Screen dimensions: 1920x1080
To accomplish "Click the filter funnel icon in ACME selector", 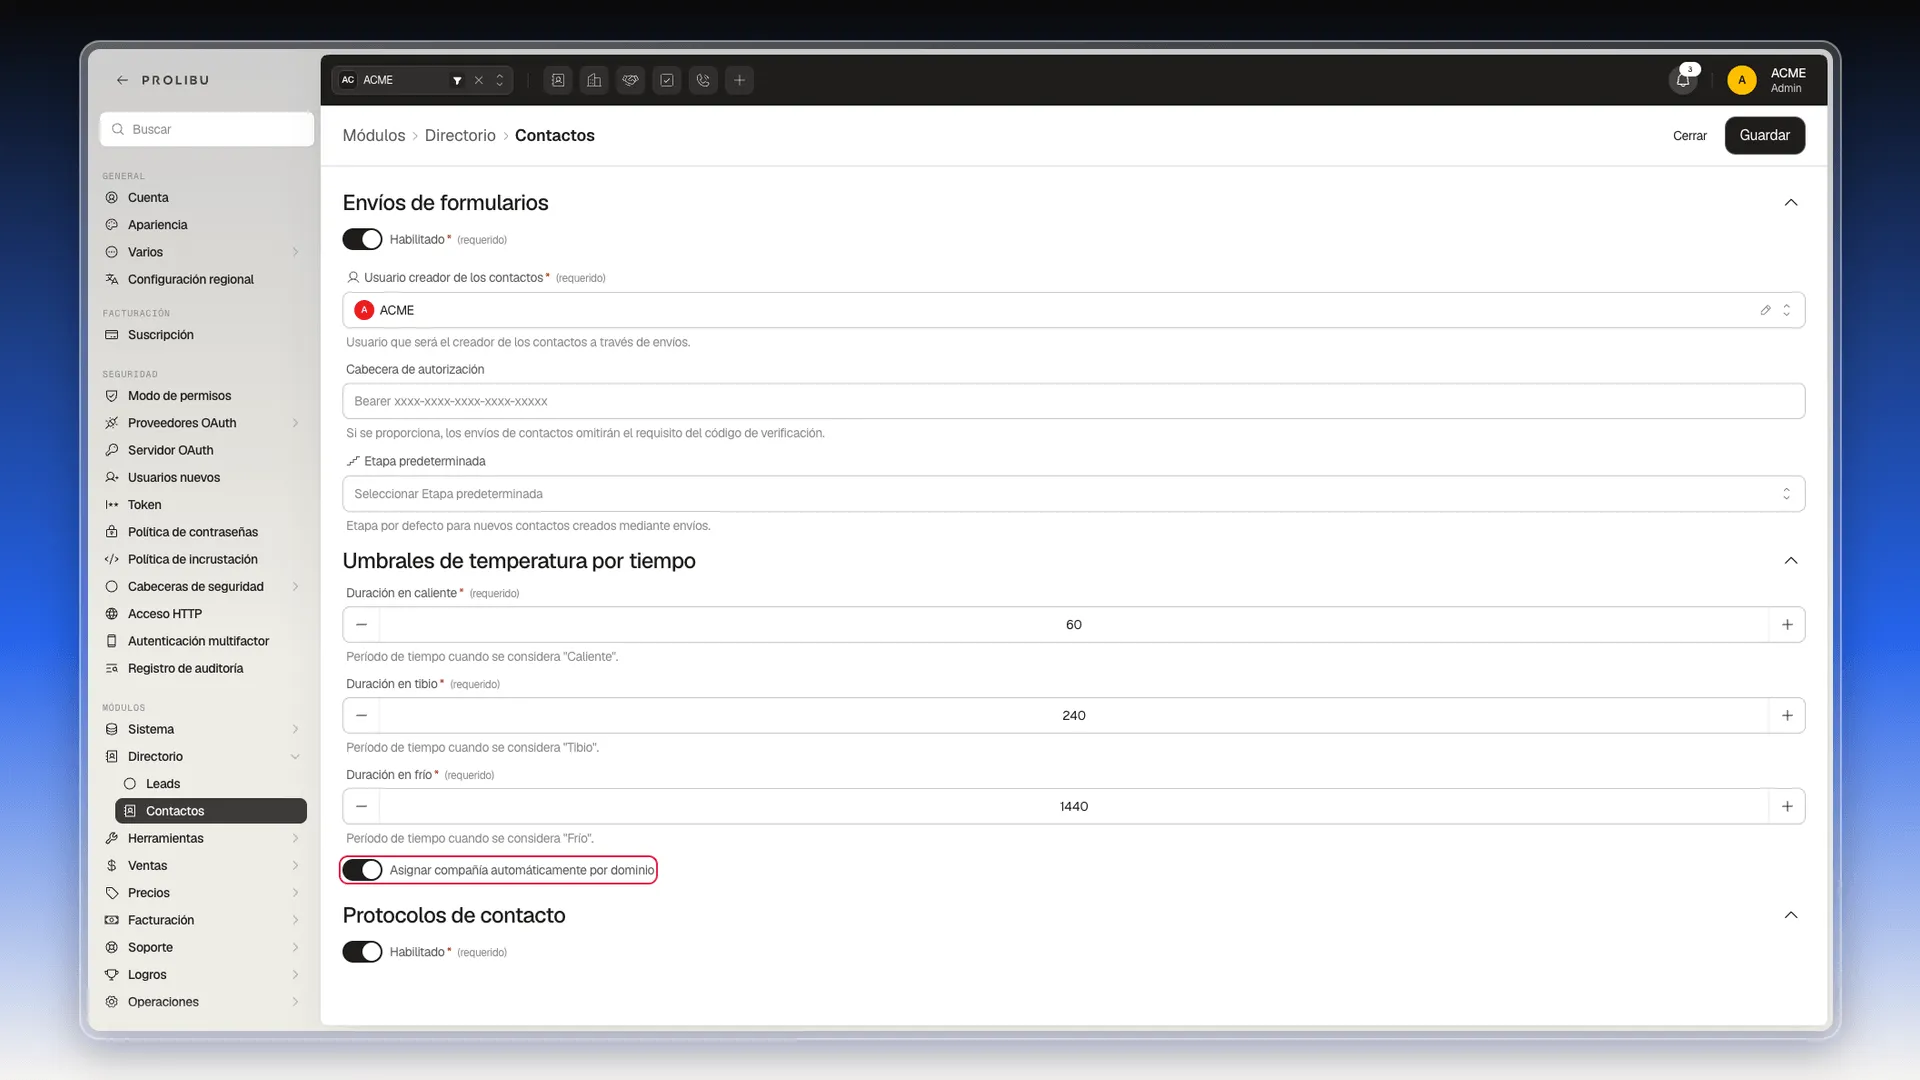I will point(457,80).
